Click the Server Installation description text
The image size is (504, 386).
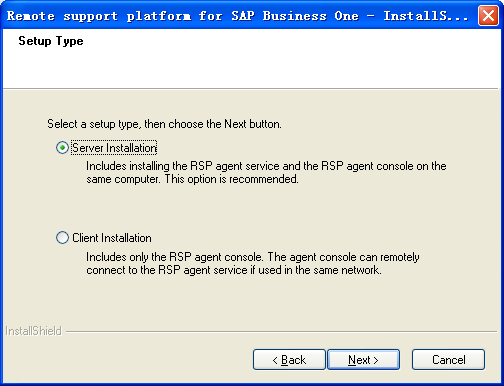[266, 173]
